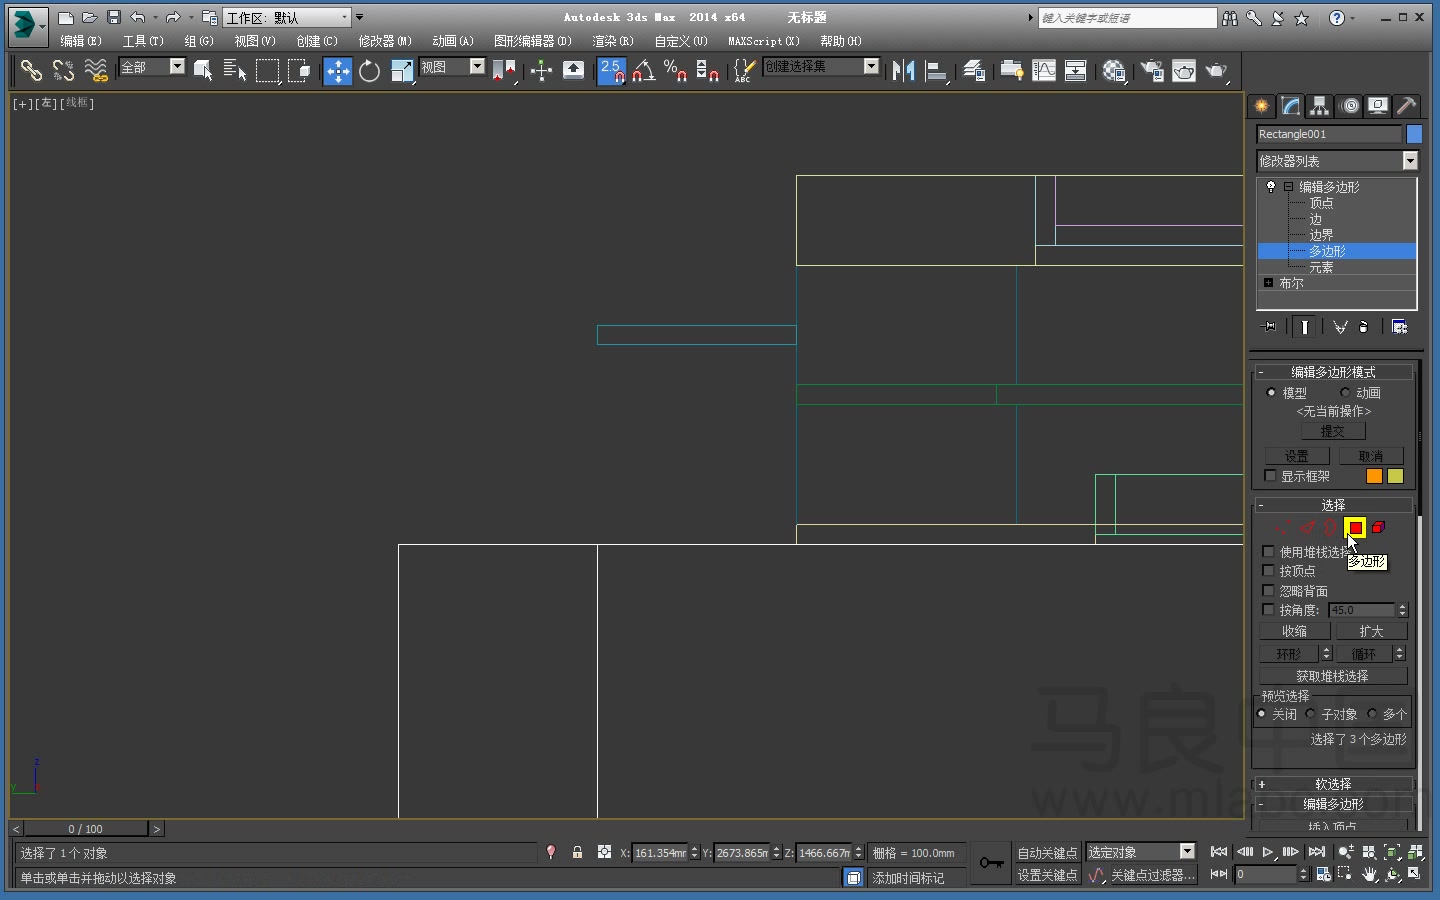Click the 扩大 button
Screen dimensions: 1440x900
1371,632
